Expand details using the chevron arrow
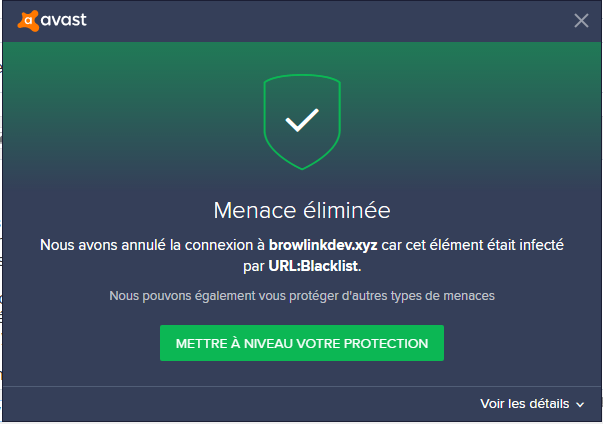The height and width of the screenshot is (424, 603). pyautogui.click(x=580, y=405)
